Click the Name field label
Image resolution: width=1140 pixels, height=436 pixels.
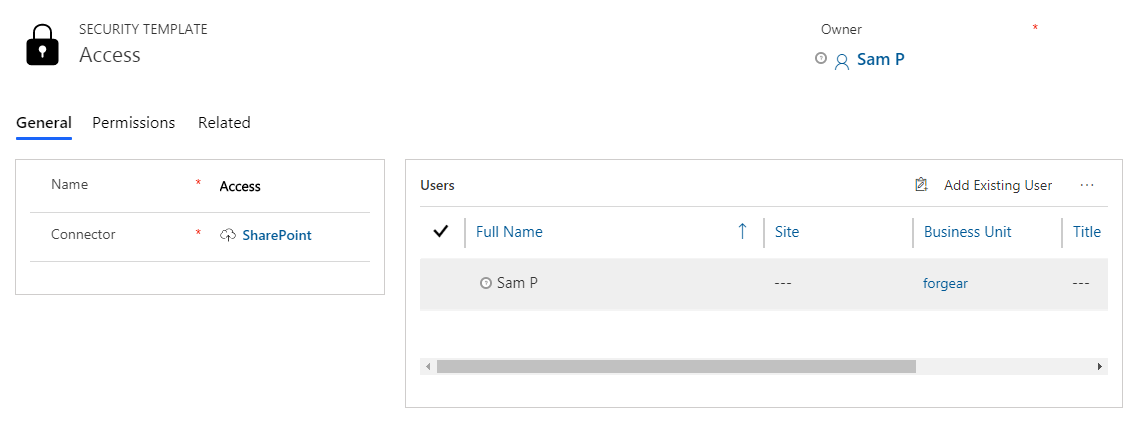coord(69,185)
